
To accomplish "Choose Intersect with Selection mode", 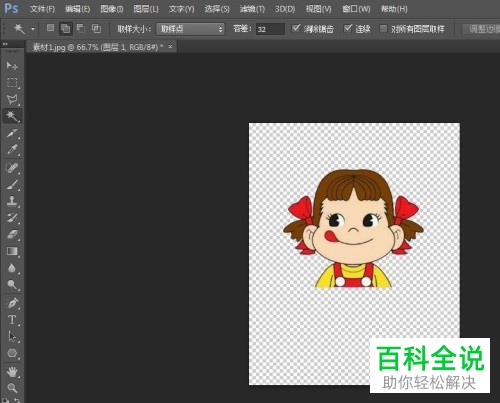I will pos(96,28).
